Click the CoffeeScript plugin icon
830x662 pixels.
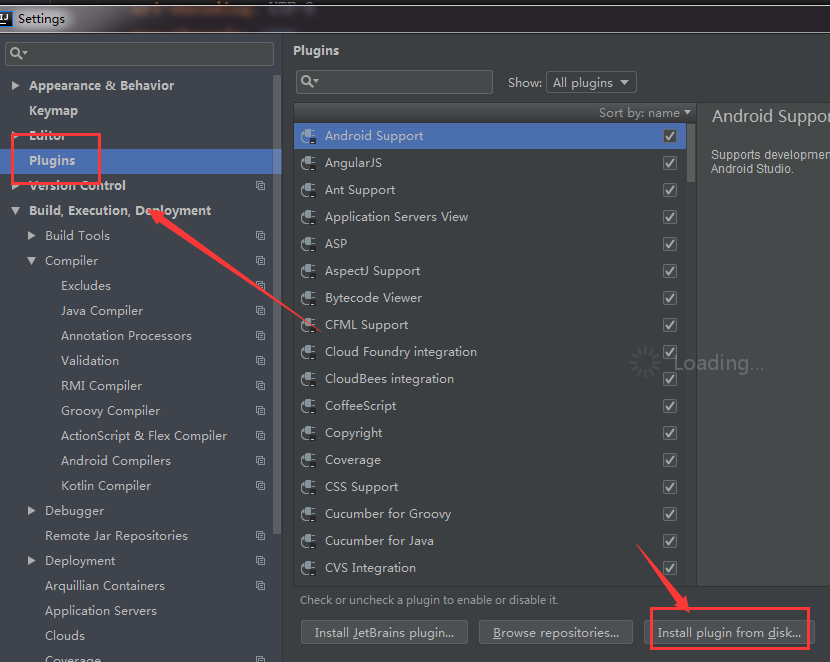309,406
